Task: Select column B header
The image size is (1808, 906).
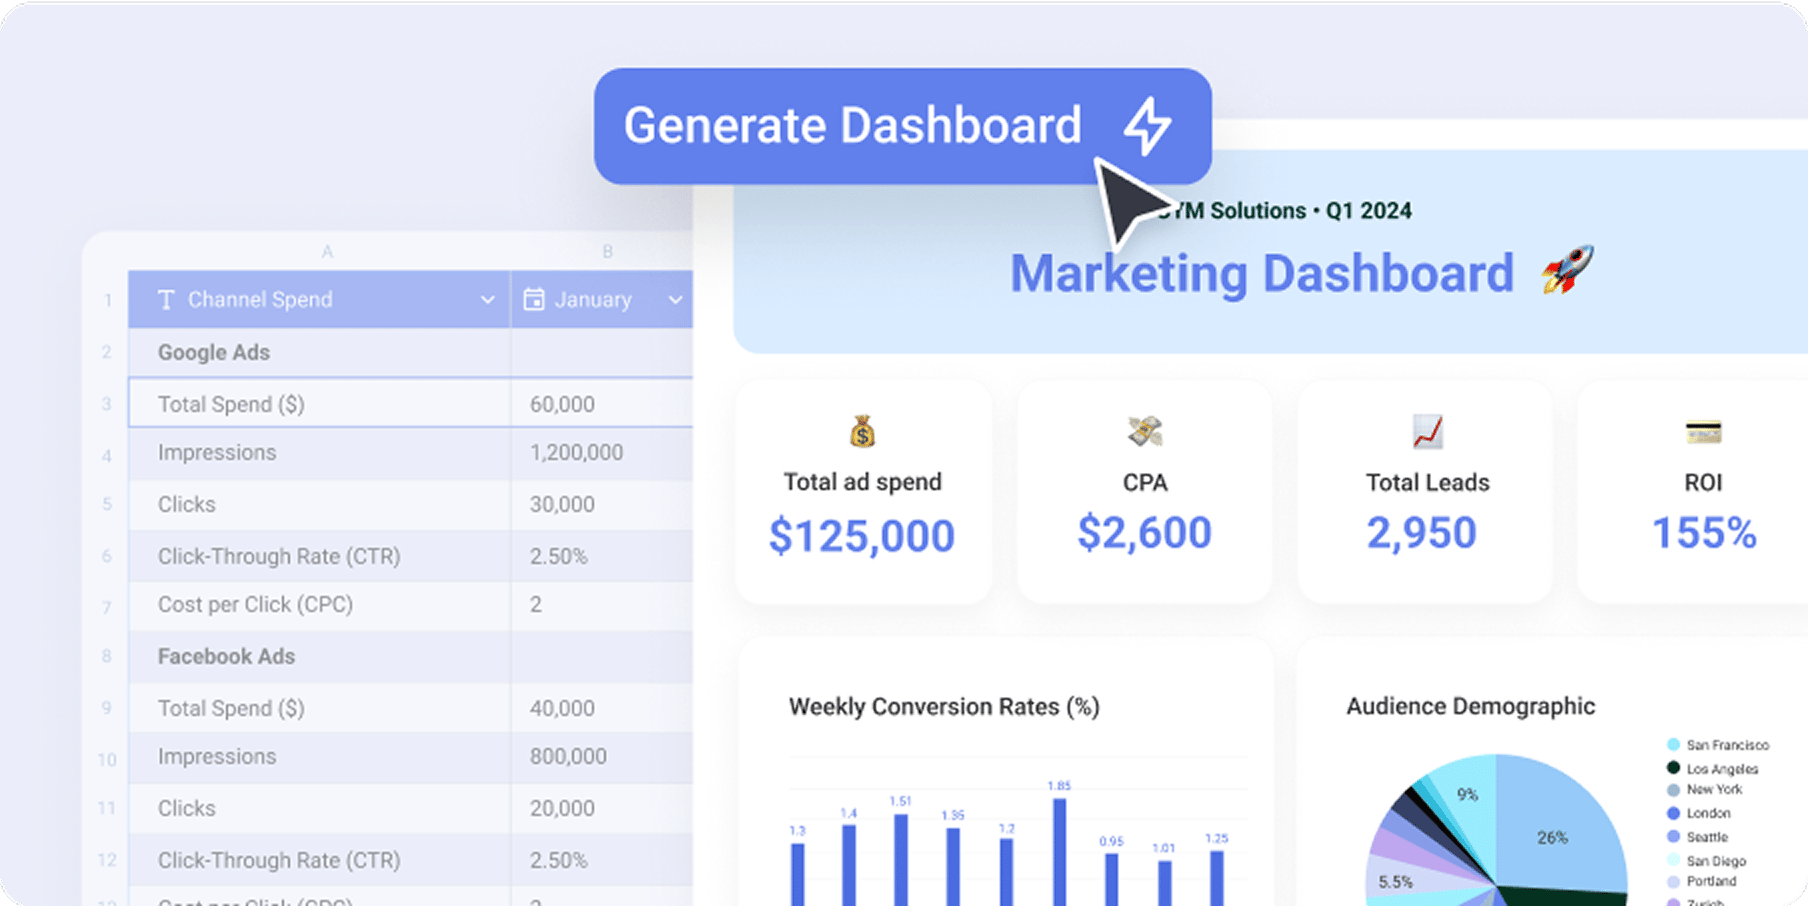Action: [x=607, y=252]
